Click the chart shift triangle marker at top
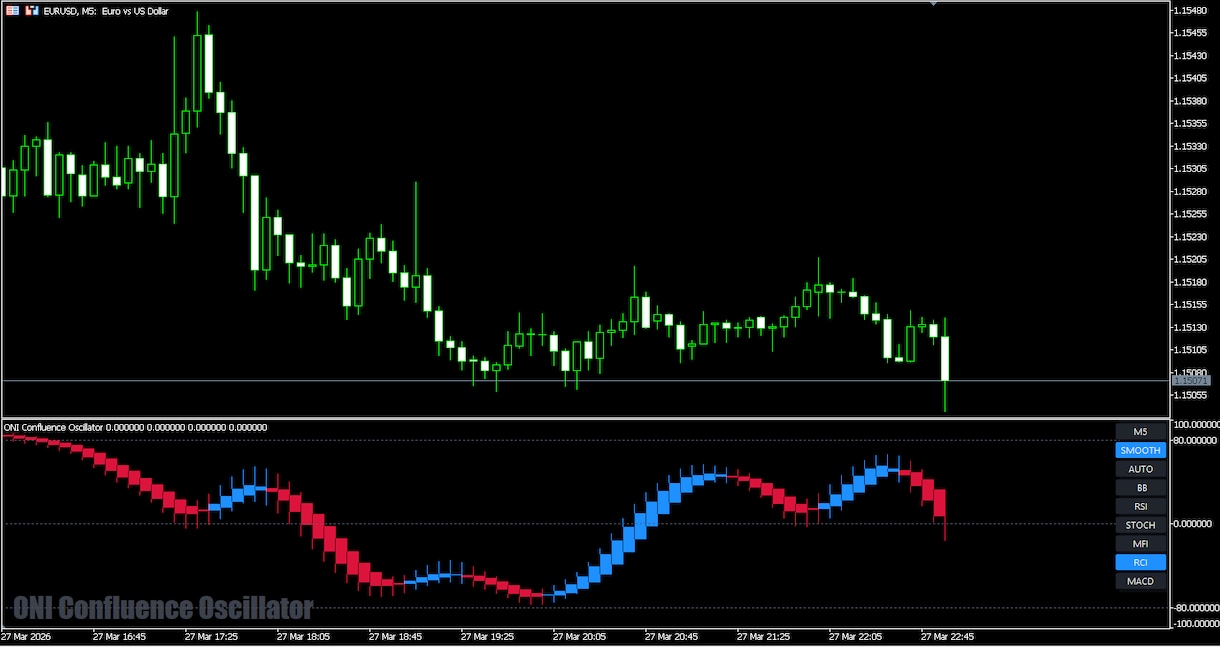Image resolution: width=1220 pixels, height=647 pixels. tap(934, 5)
